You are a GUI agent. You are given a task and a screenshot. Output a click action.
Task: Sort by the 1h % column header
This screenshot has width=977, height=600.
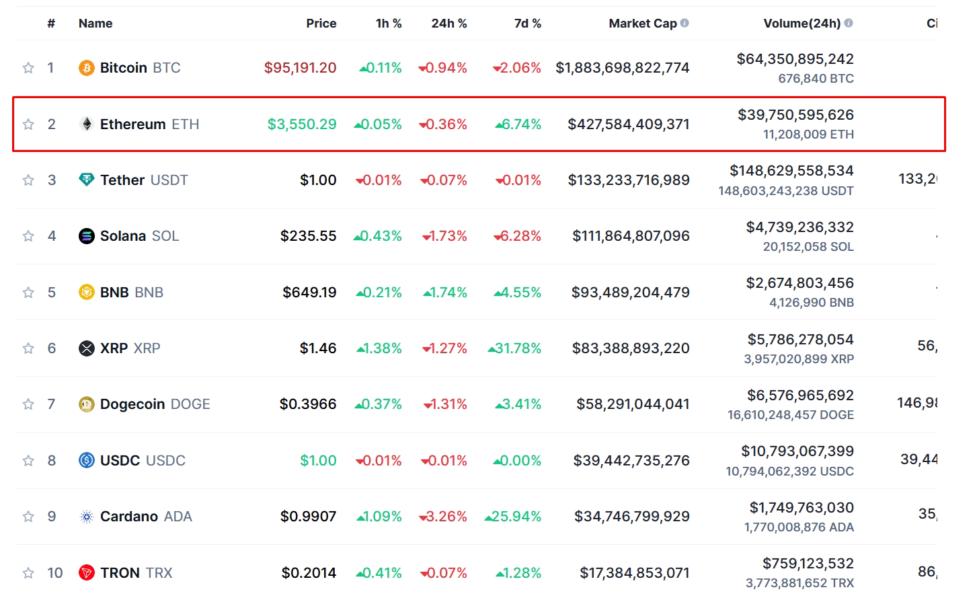pyautogui.click(x=388, y=23)
